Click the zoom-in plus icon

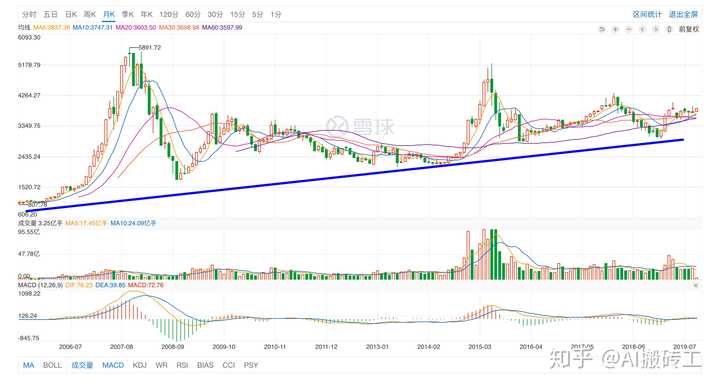[x=615, y=29]
